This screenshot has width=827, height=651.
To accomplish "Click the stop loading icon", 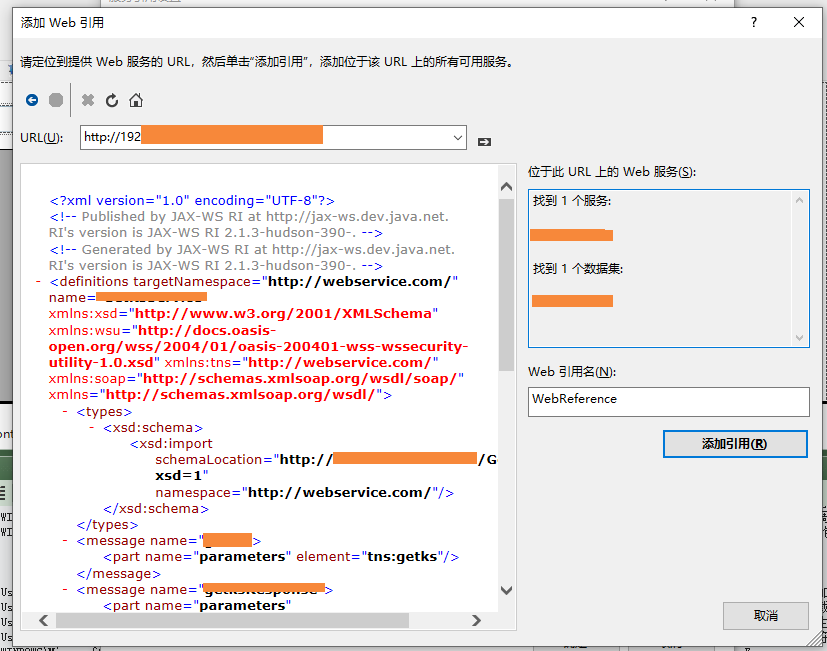I will click(x=56, y=100).
